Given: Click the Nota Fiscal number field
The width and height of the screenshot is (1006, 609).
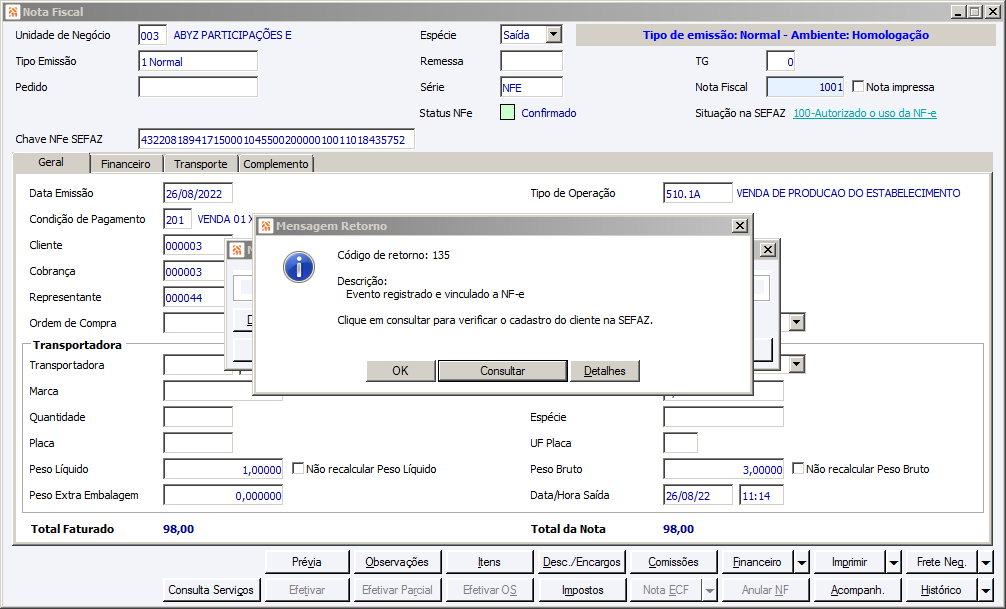Looking at the screenshot, I should (x=805, y=87).
